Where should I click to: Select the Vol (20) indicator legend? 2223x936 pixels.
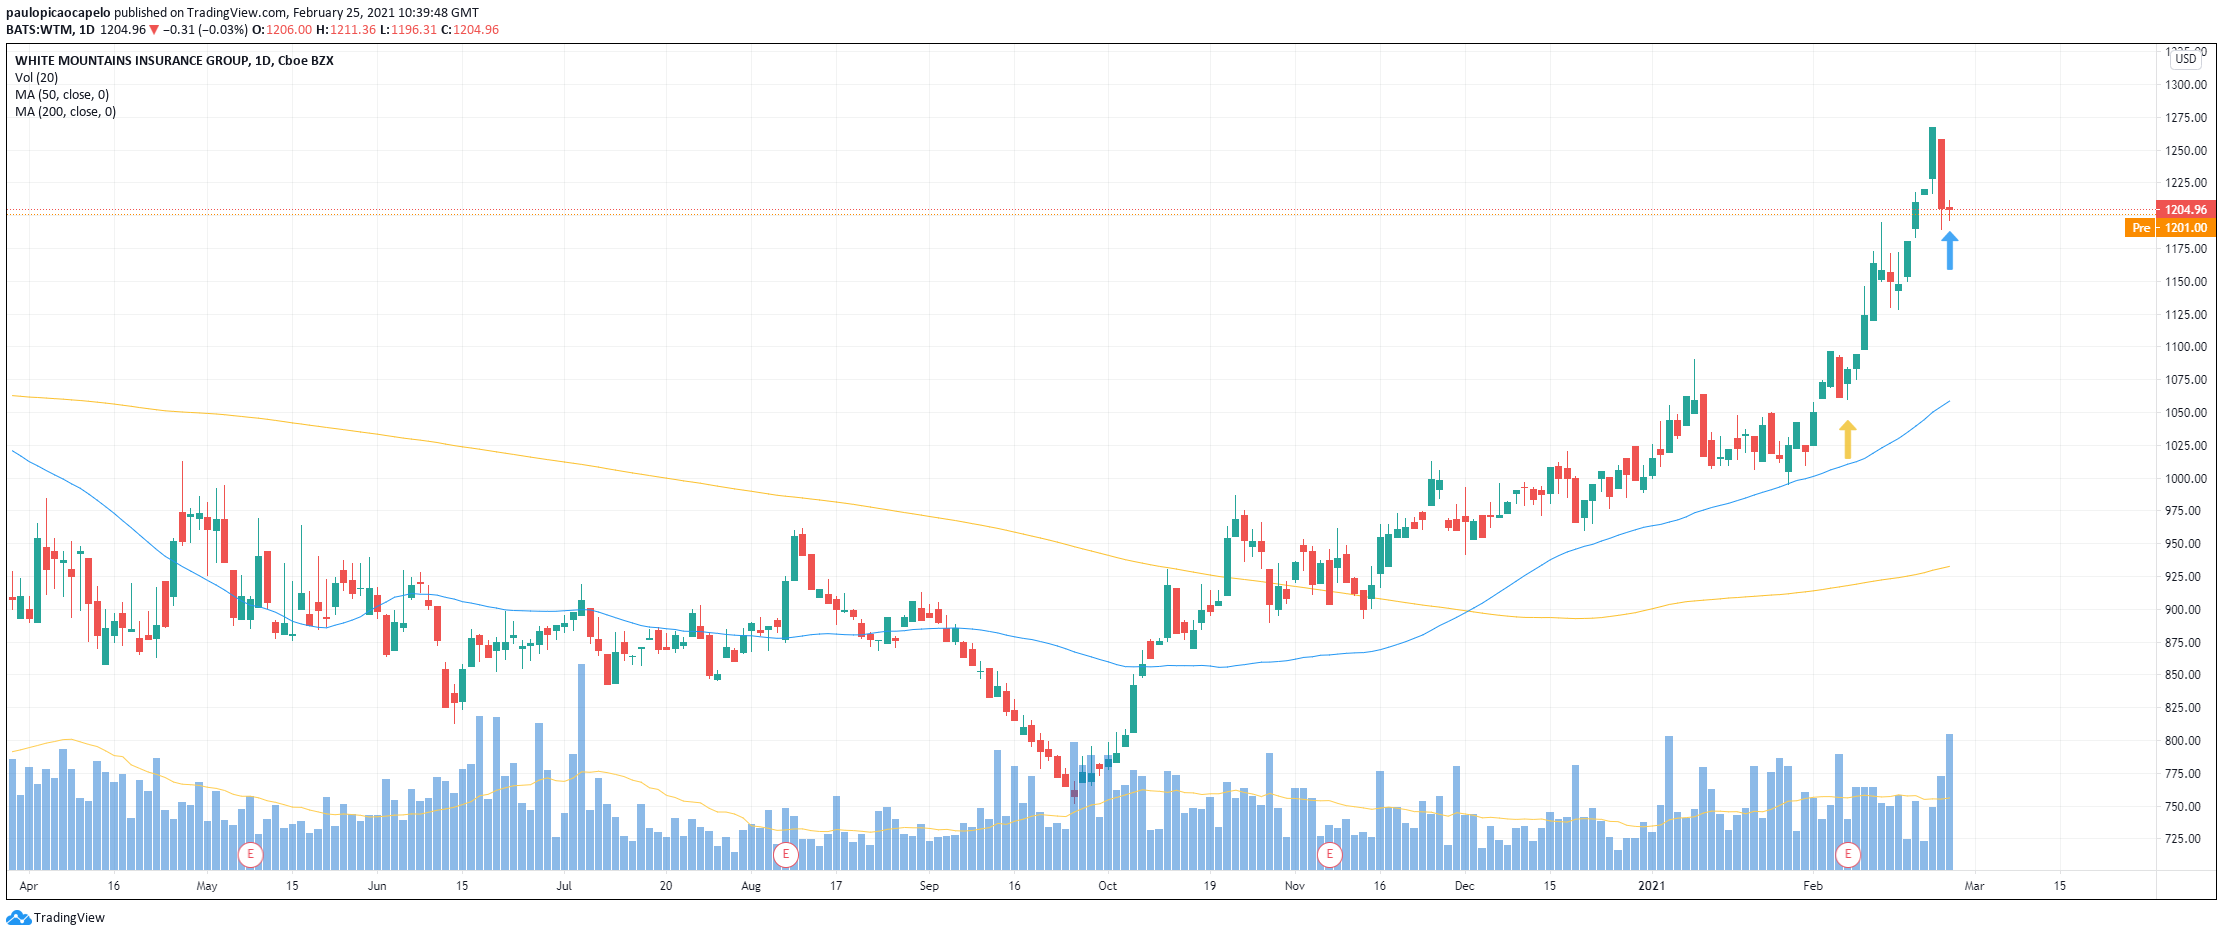point(36,78)
